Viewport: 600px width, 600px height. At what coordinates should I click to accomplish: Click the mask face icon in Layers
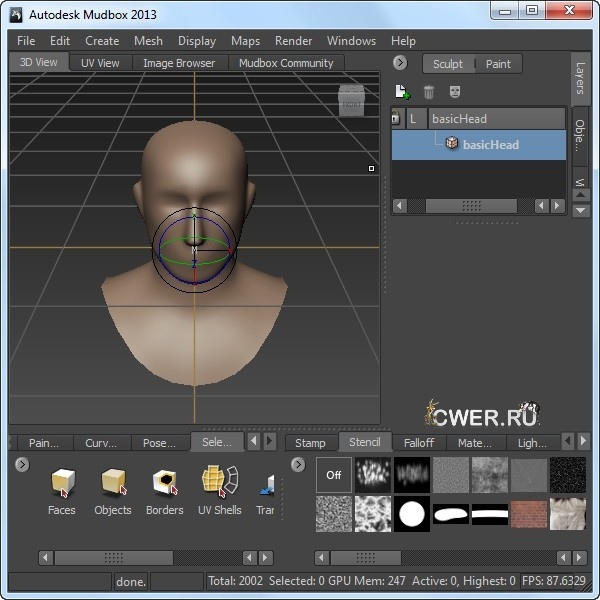click(x=455, y=92)
